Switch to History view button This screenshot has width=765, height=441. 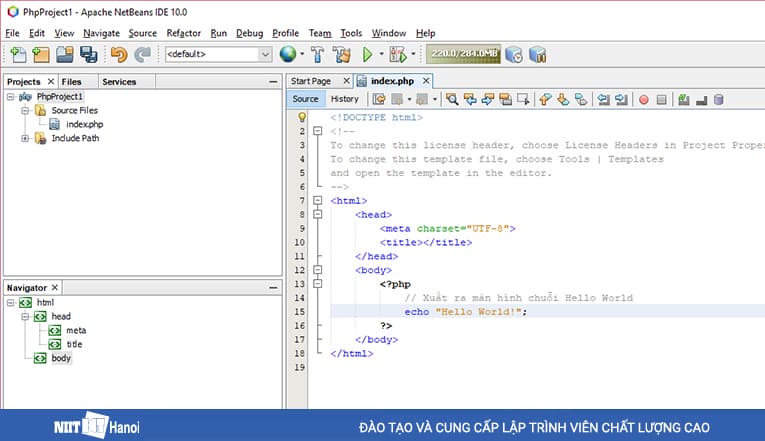344,99
